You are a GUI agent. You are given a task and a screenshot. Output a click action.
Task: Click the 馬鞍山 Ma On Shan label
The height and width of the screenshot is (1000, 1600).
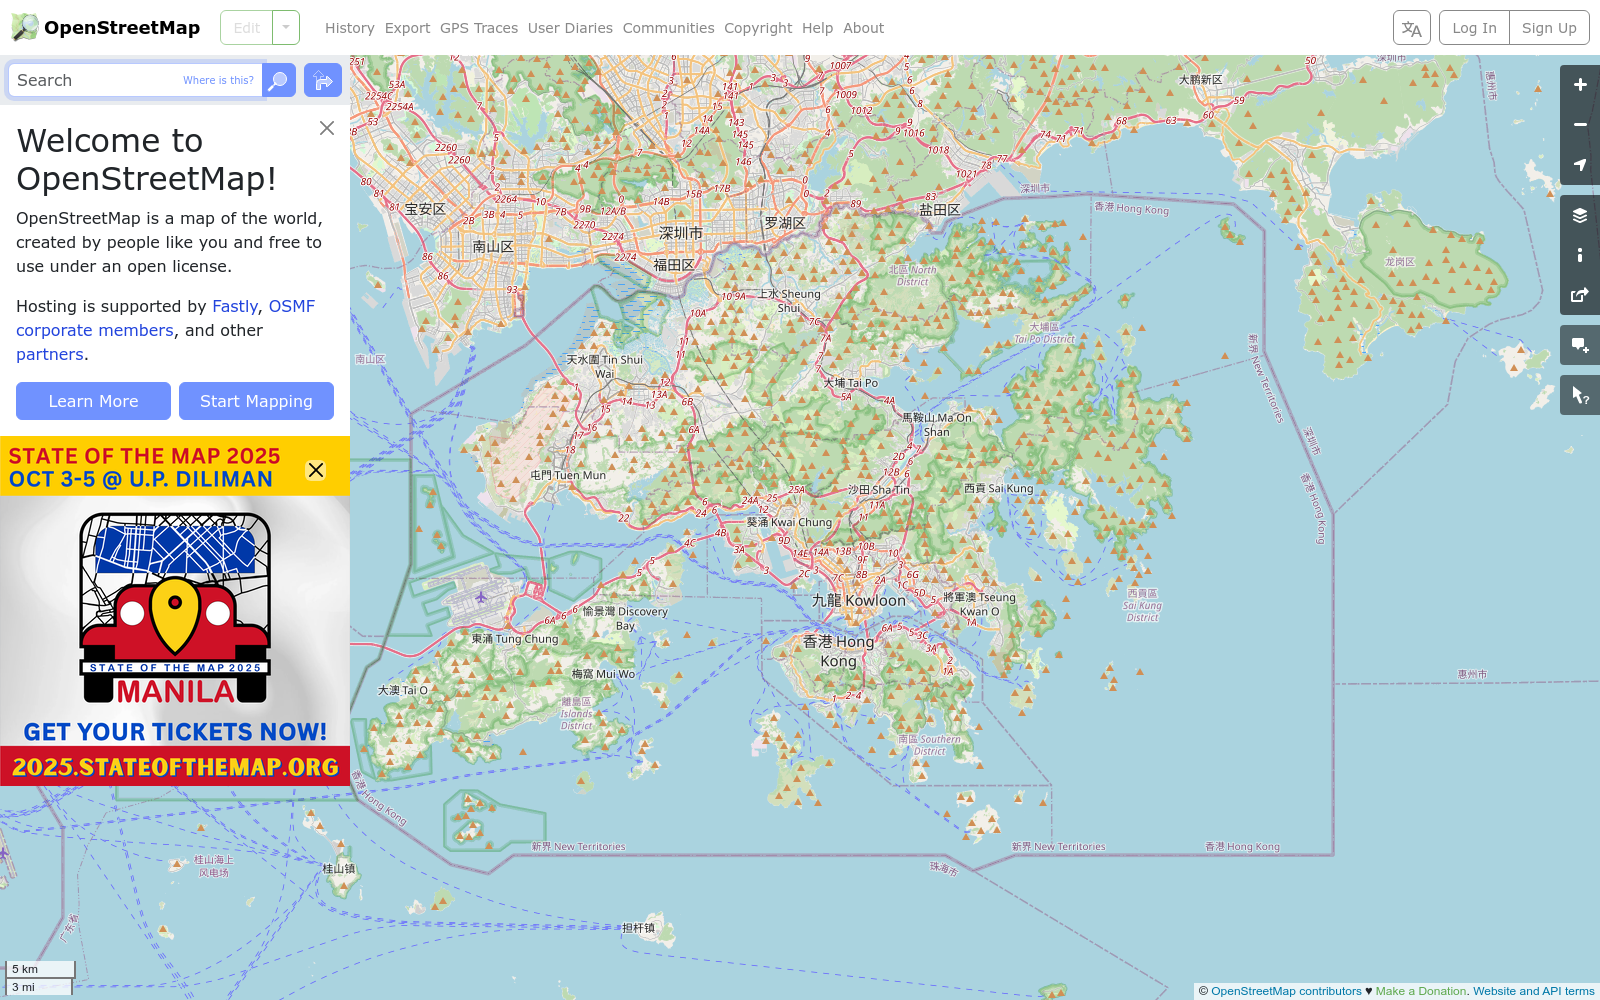click(x=937, y=425)
